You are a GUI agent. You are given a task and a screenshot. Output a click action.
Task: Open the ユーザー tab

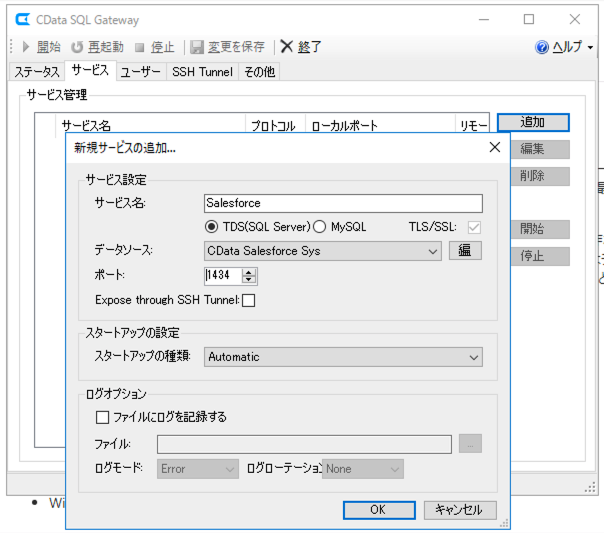141,72
